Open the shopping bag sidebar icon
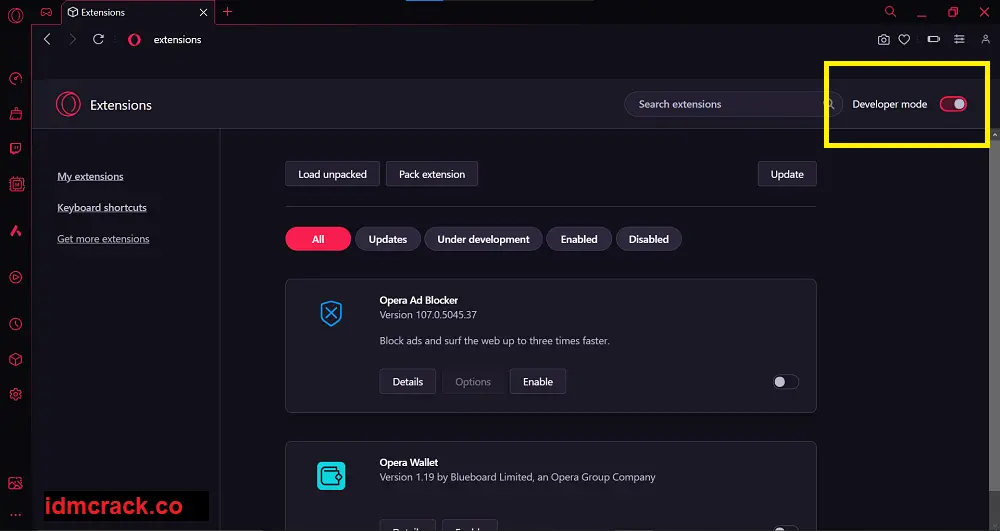 click(x=16, y=114)
